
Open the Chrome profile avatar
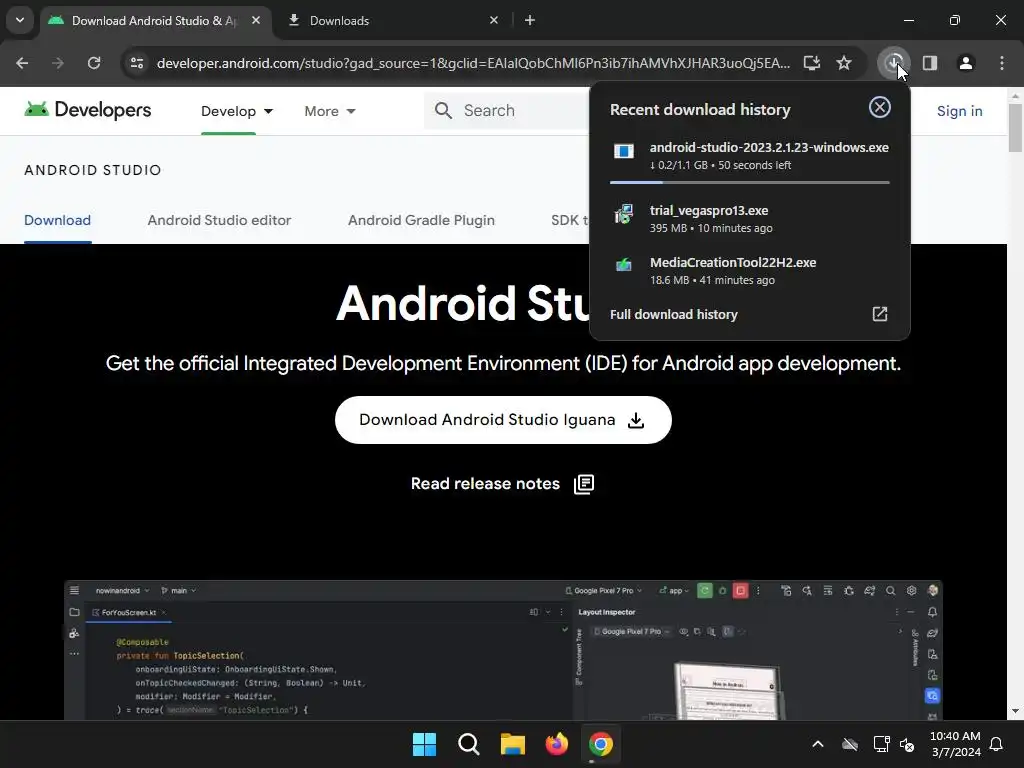(966, 63)
